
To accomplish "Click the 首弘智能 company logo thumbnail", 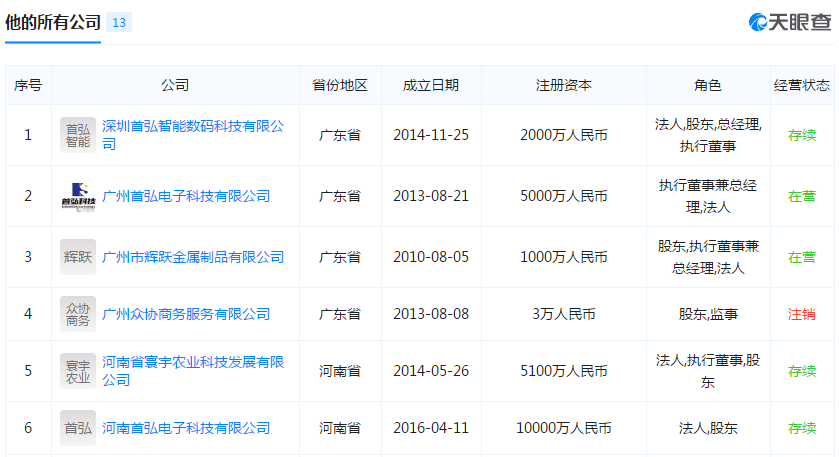I will point(78,135).
